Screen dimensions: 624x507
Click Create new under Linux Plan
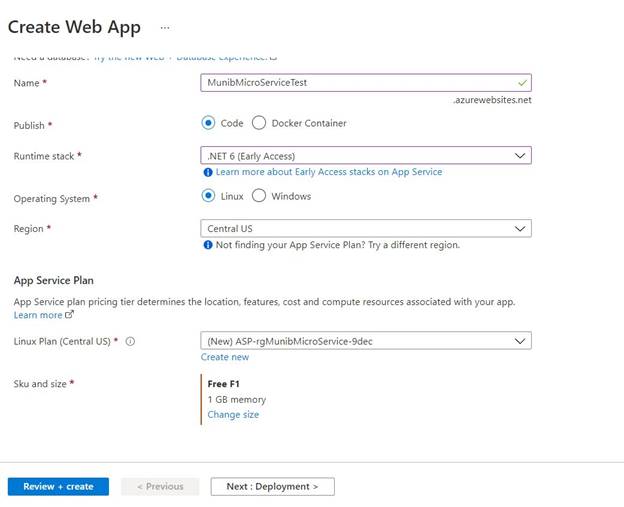click(x=225, y=357)
